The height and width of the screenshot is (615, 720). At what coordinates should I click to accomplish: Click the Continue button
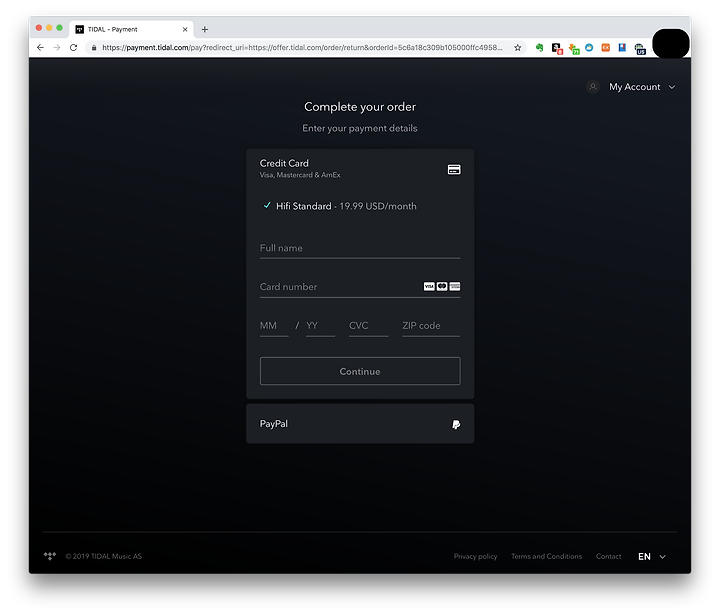click(x=360, y=371)
